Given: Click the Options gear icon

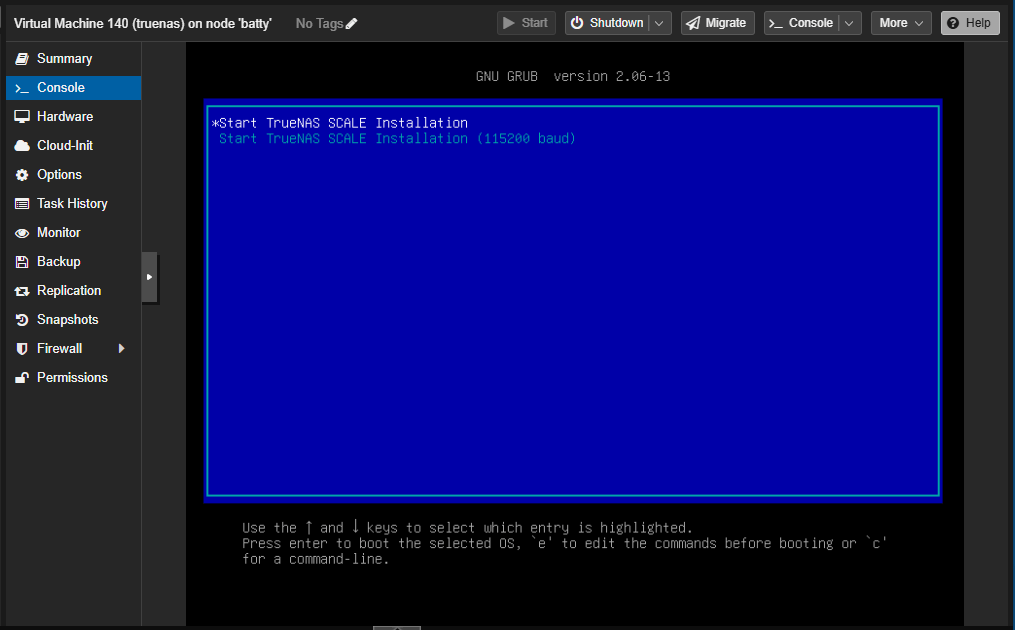Looking at the screenshot, I should 22,175.
